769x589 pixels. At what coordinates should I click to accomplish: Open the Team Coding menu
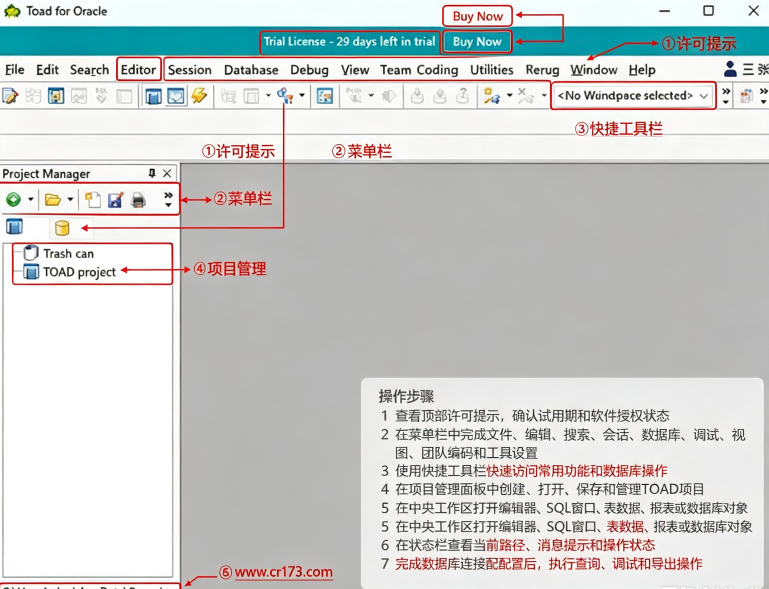(x=419, y=70)
